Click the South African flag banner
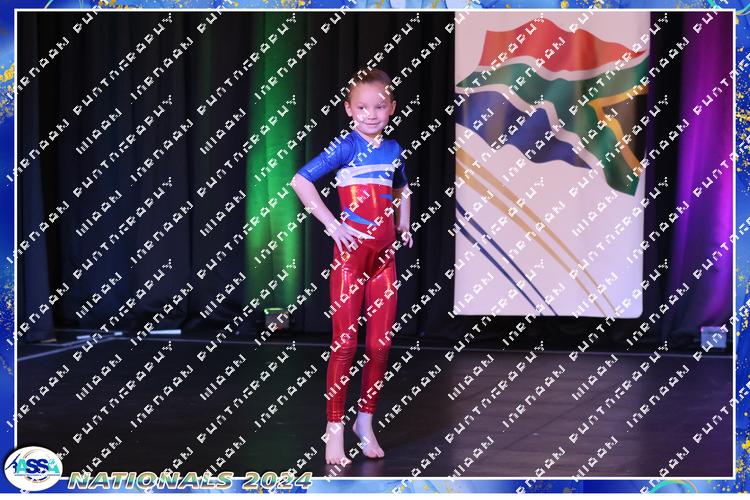 [552, 164]
